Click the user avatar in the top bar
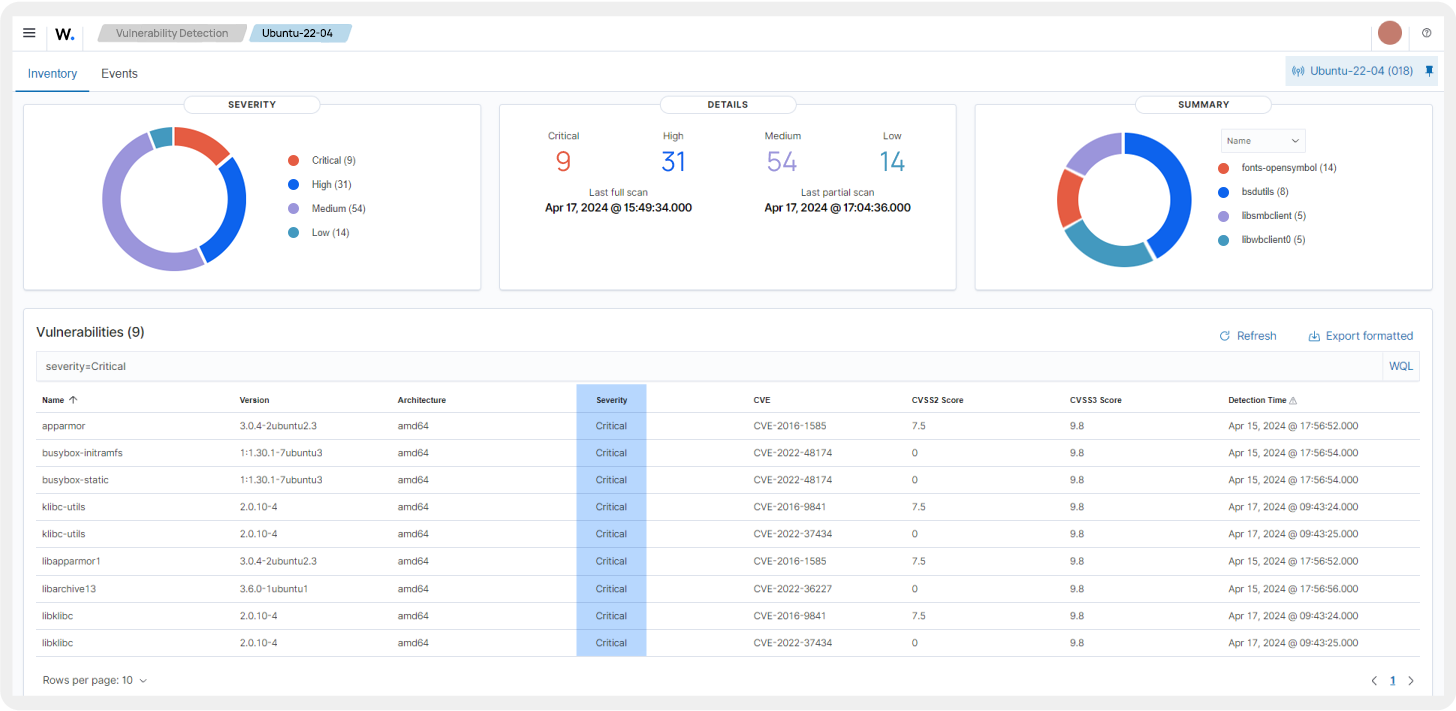The height and width of the screenshot is (711, 1456). click(1389, 33)
